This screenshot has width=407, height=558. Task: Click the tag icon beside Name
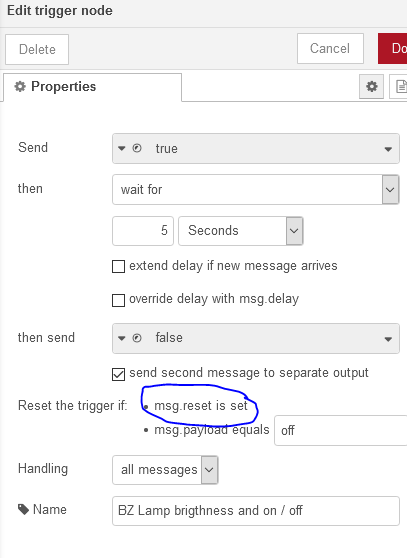[23, 510]
